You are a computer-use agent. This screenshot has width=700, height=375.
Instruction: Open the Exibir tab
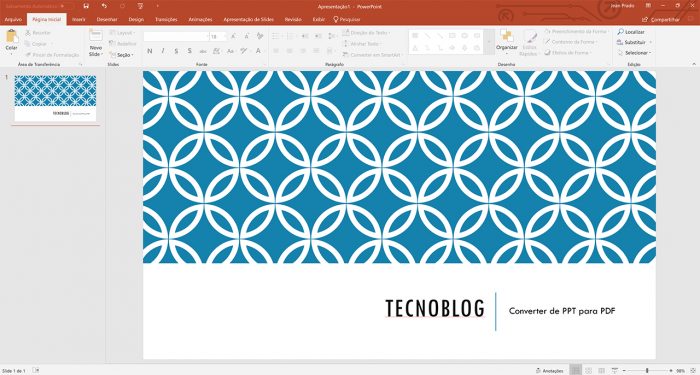319,20
